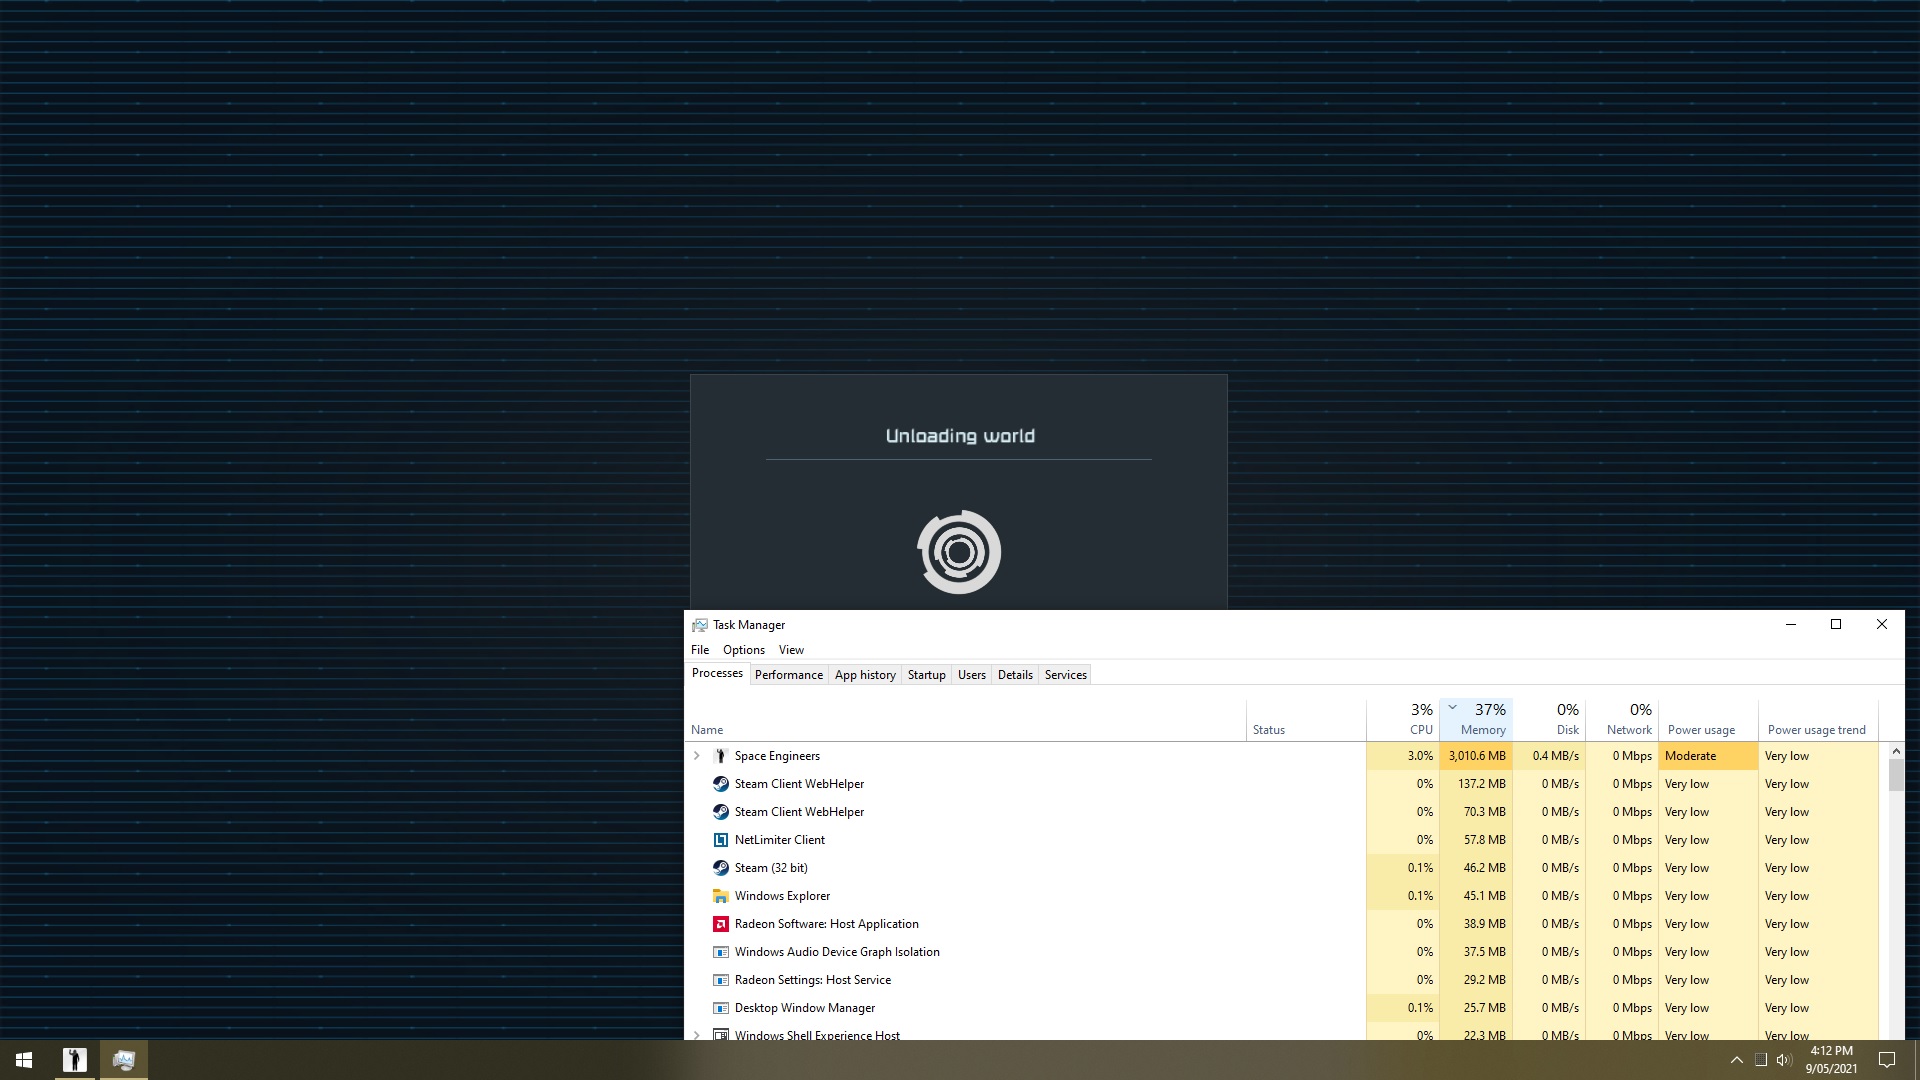Viewport: 1920px width, 1080px height.
Task: Click the Steam (32 bit) process icon
Action: click(720, 868)
